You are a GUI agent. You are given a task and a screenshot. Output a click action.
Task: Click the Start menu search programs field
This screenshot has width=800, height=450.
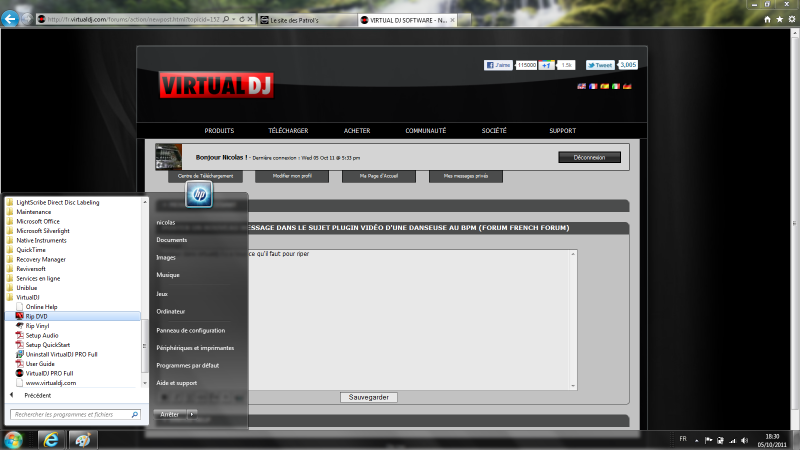click(70, 414)
